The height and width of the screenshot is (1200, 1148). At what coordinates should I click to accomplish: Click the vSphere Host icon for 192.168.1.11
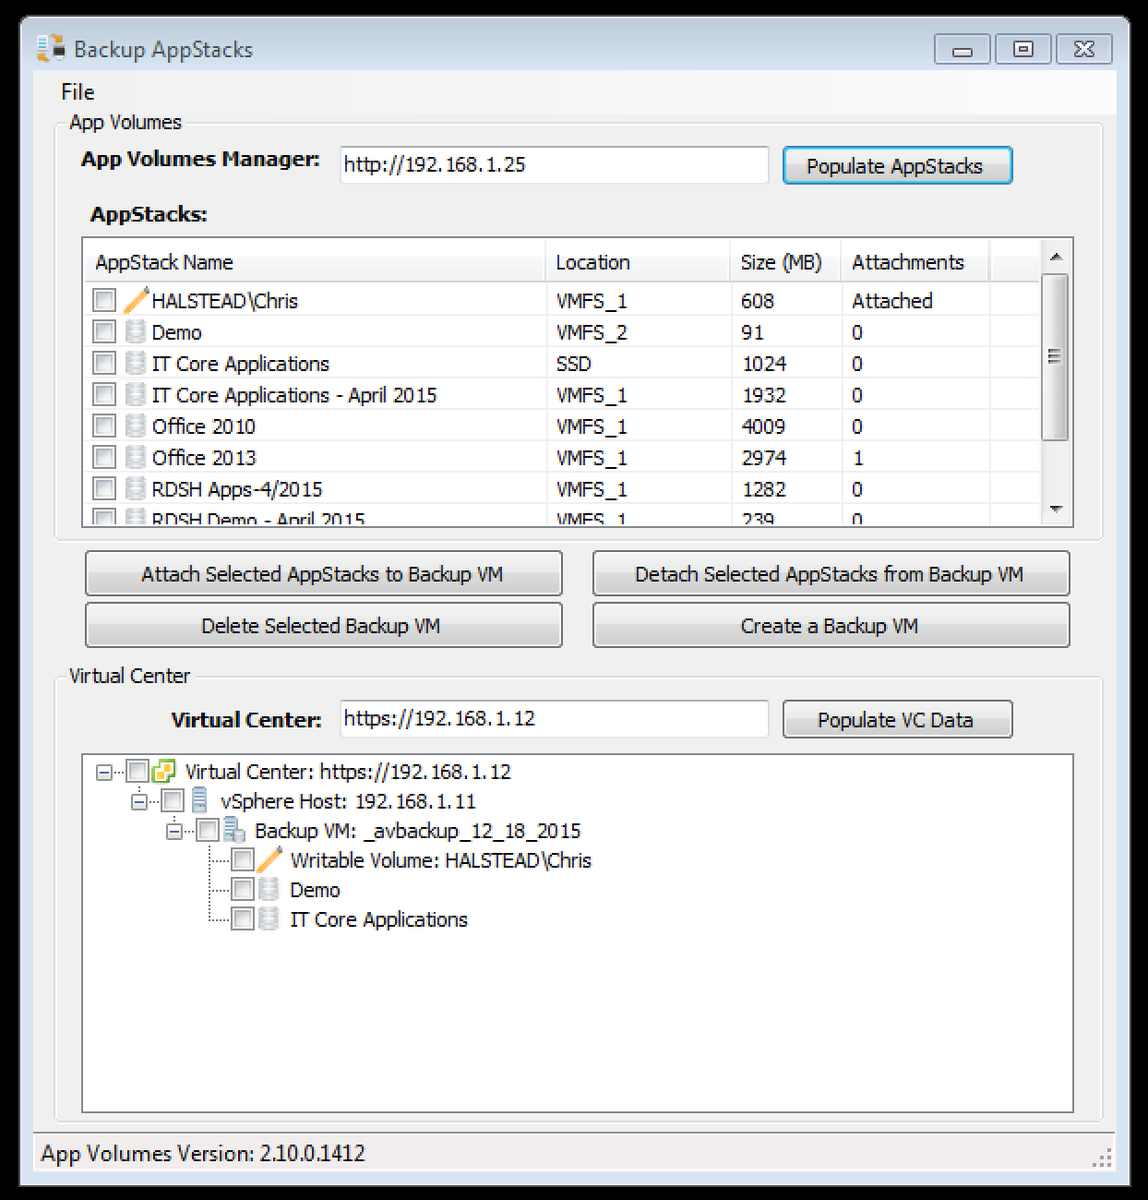coord(197,801)
